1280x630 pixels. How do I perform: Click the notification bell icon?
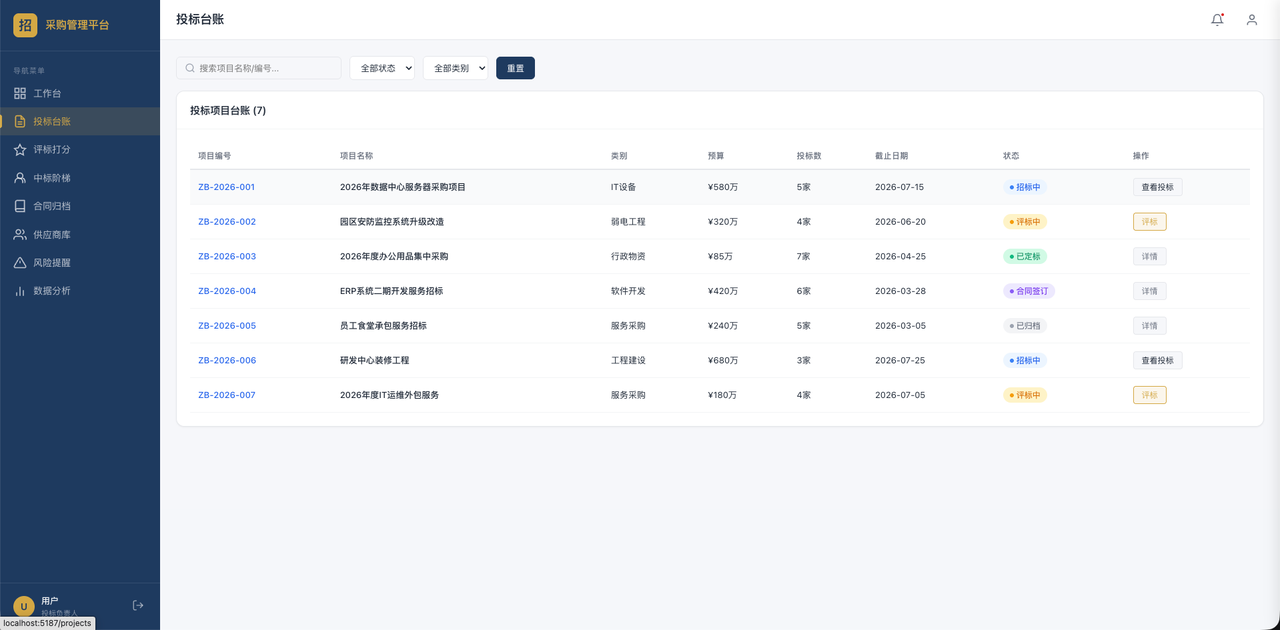[1217, 19]
